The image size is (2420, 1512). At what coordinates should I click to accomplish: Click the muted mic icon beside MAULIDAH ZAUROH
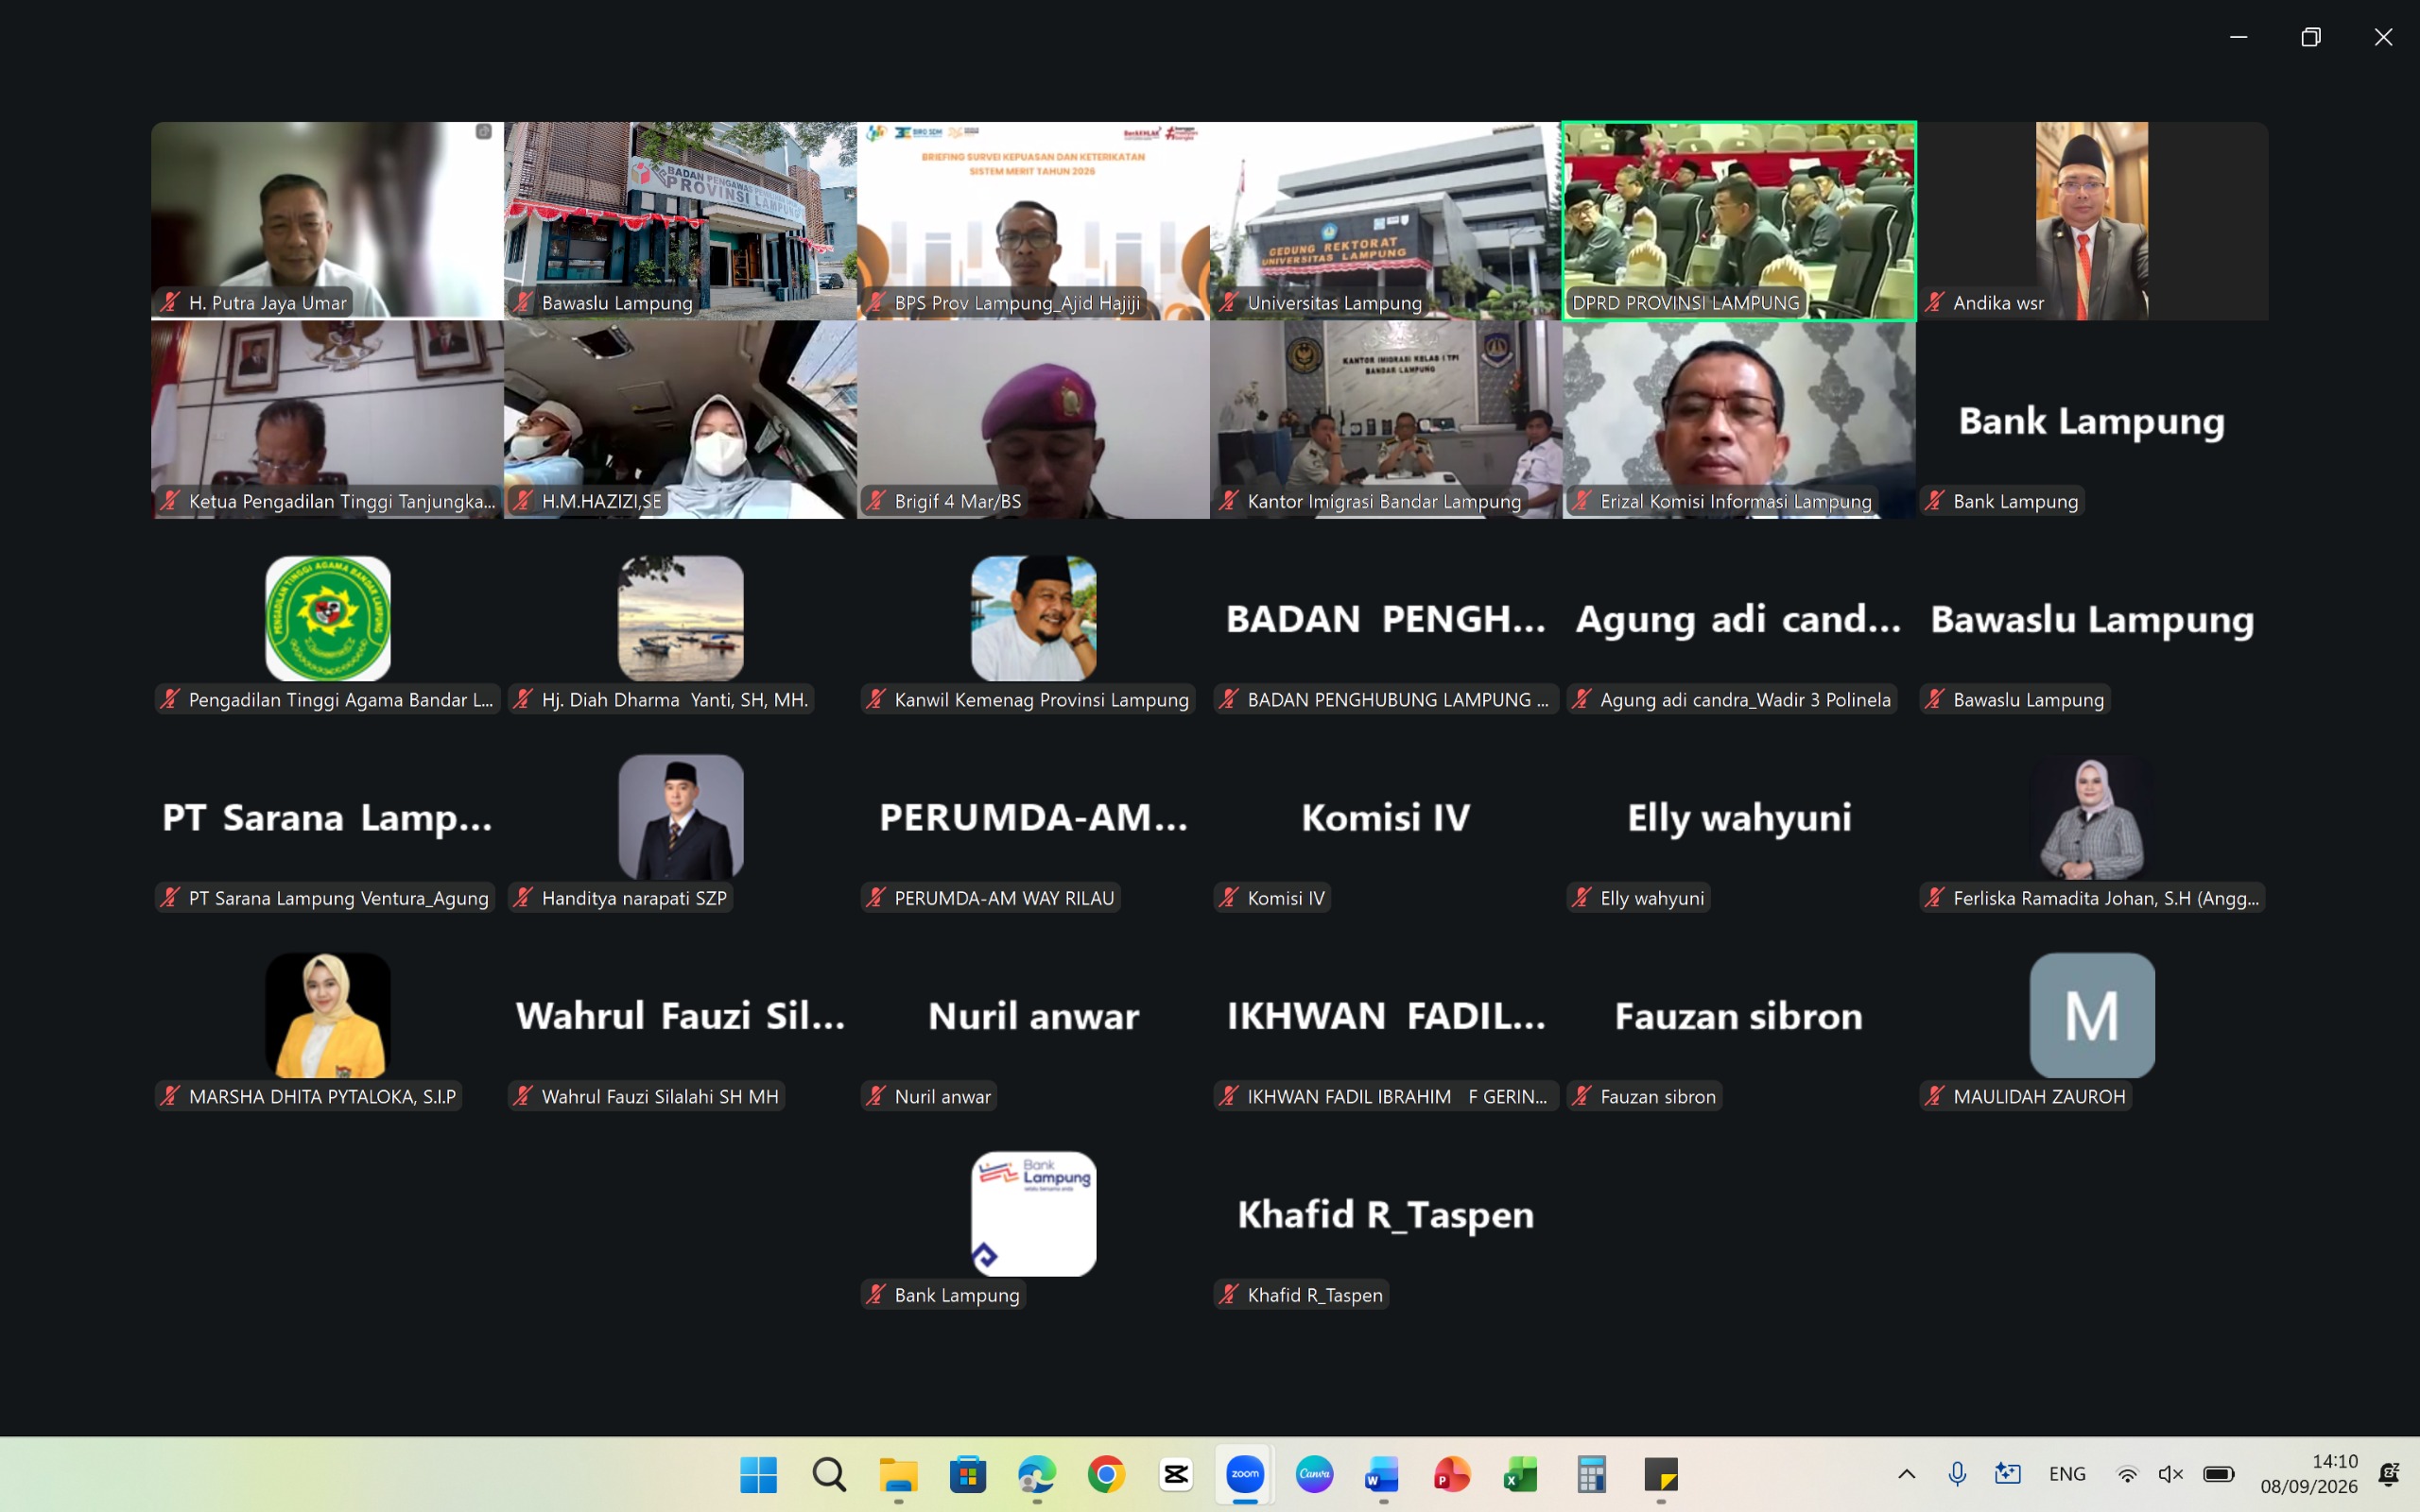click(1935, 1096)
